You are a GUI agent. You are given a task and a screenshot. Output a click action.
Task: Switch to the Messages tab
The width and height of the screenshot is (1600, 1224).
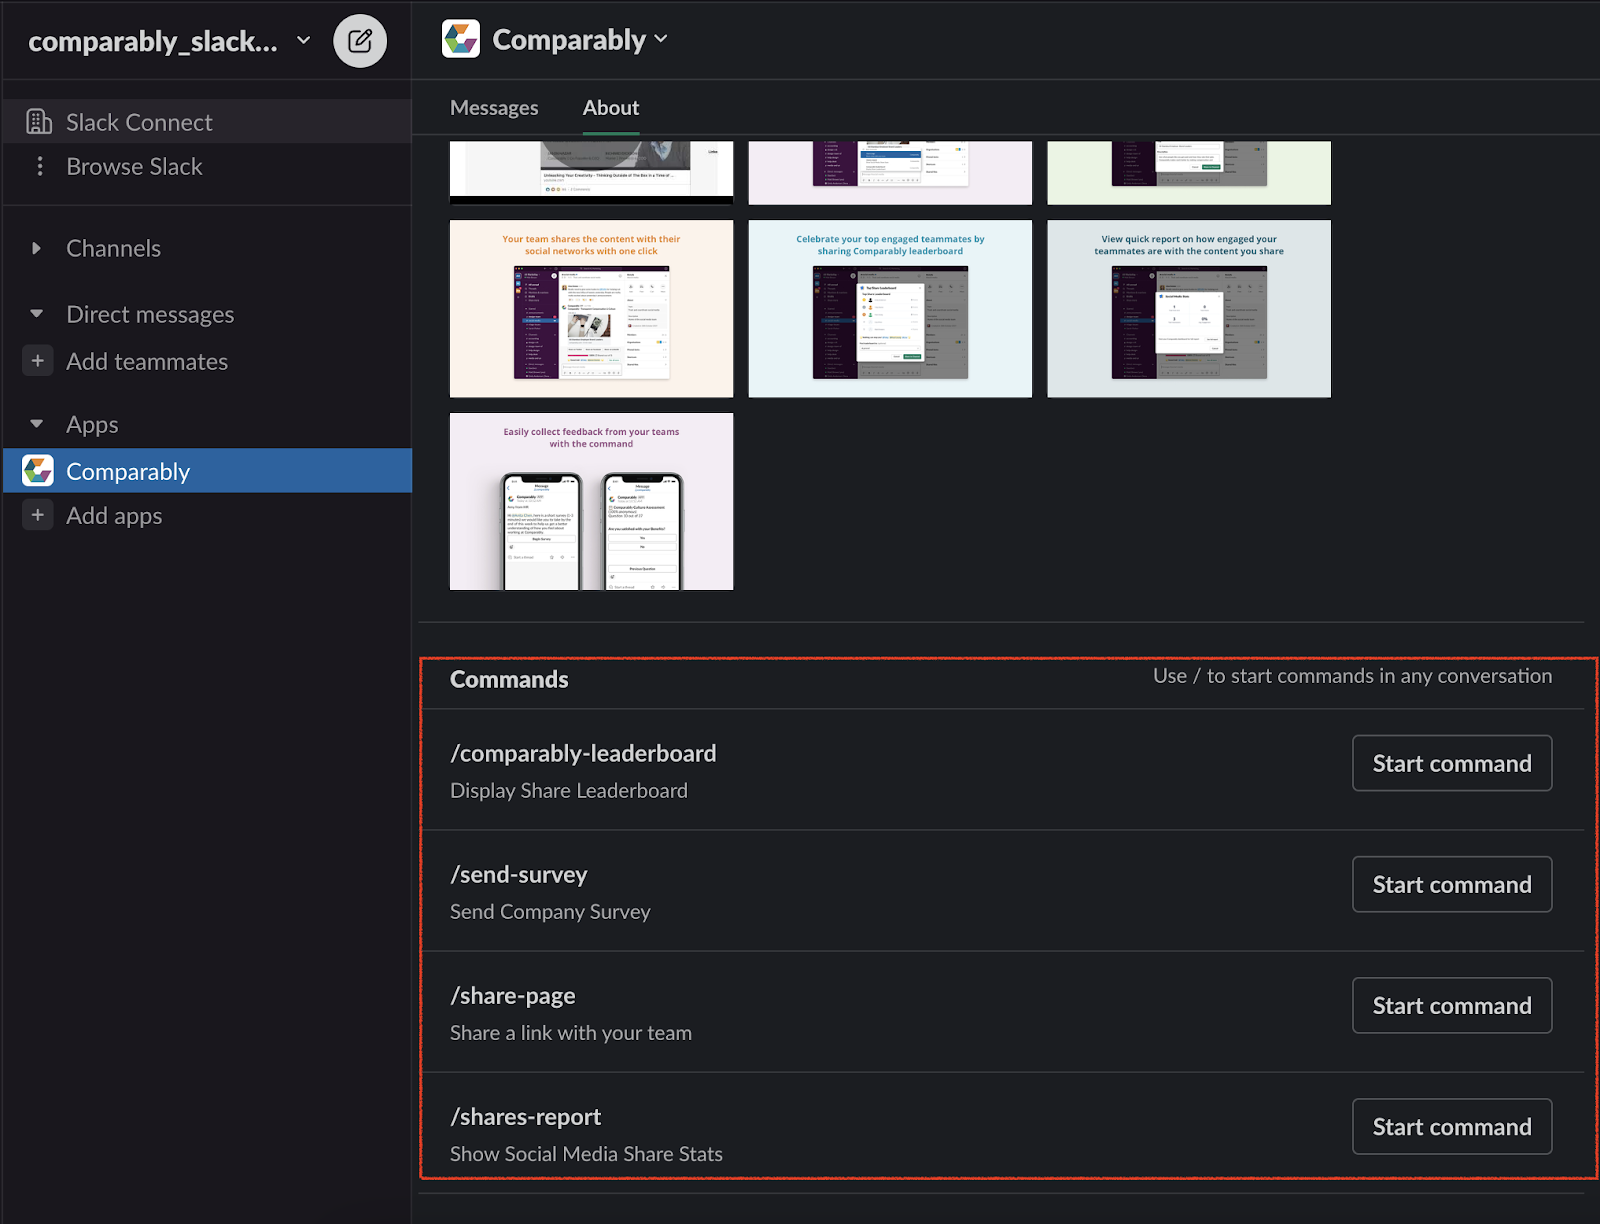[x=494, y=107]
